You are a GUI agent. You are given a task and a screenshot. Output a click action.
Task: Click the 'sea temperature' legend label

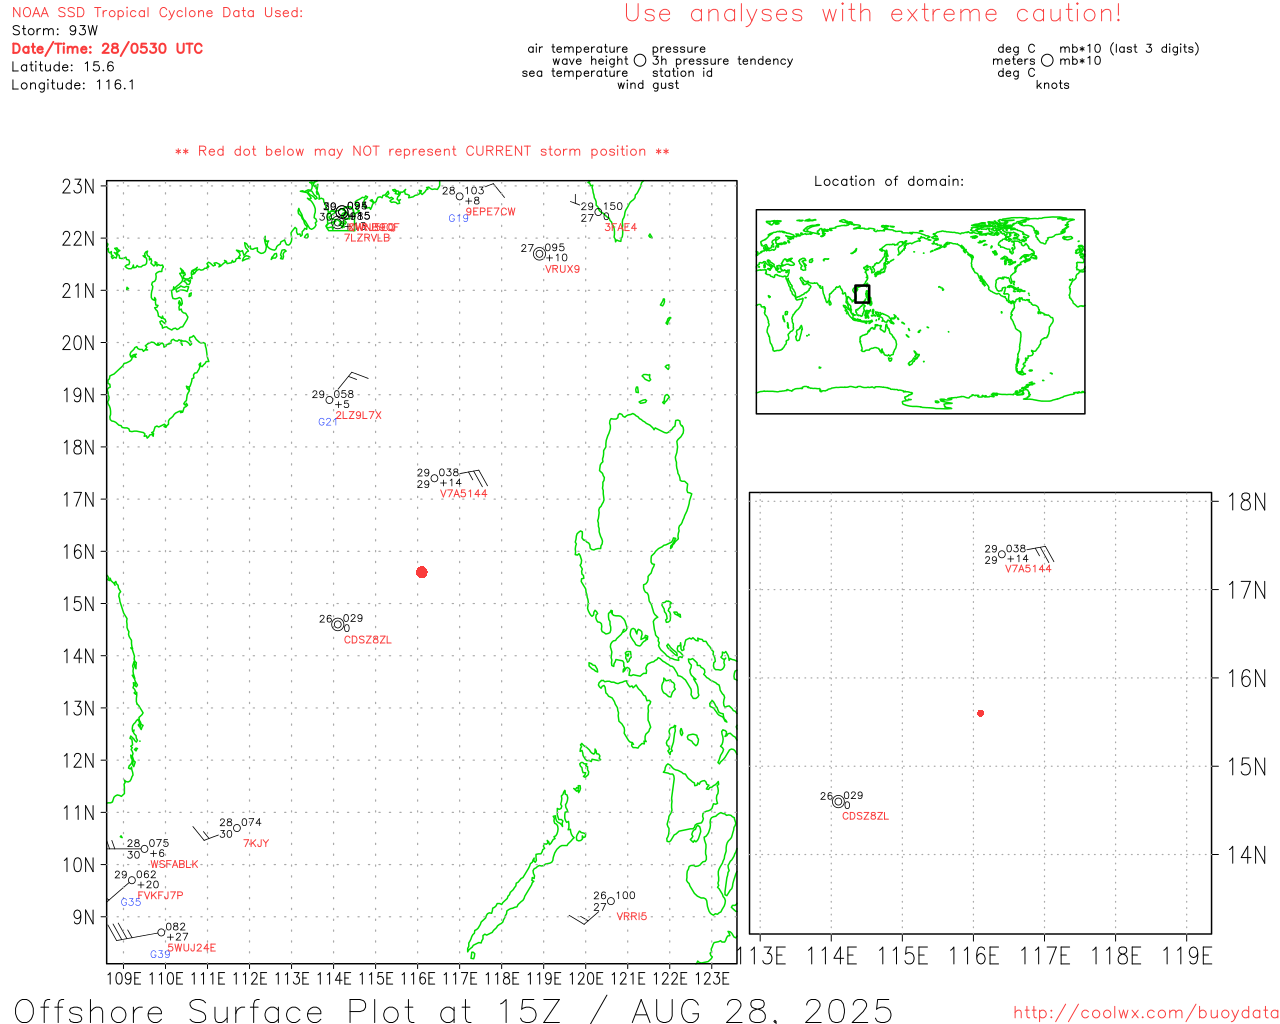575,73
